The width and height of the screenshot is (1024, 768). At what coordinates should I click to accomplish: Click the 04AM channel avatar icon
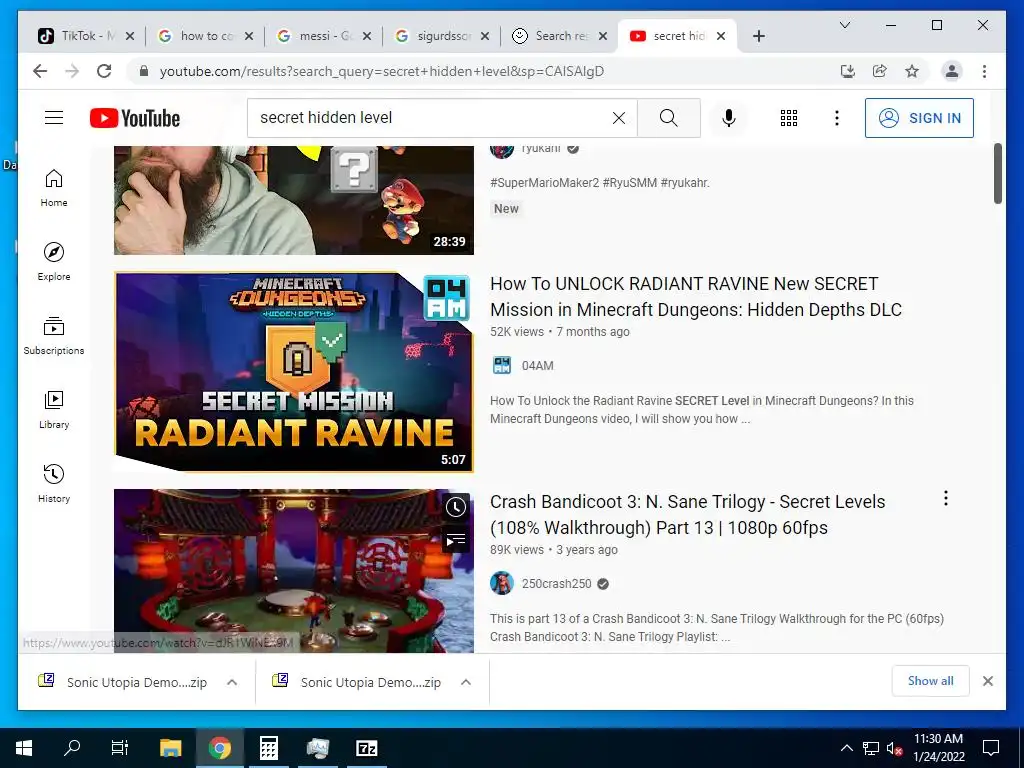tap(502, 365)
